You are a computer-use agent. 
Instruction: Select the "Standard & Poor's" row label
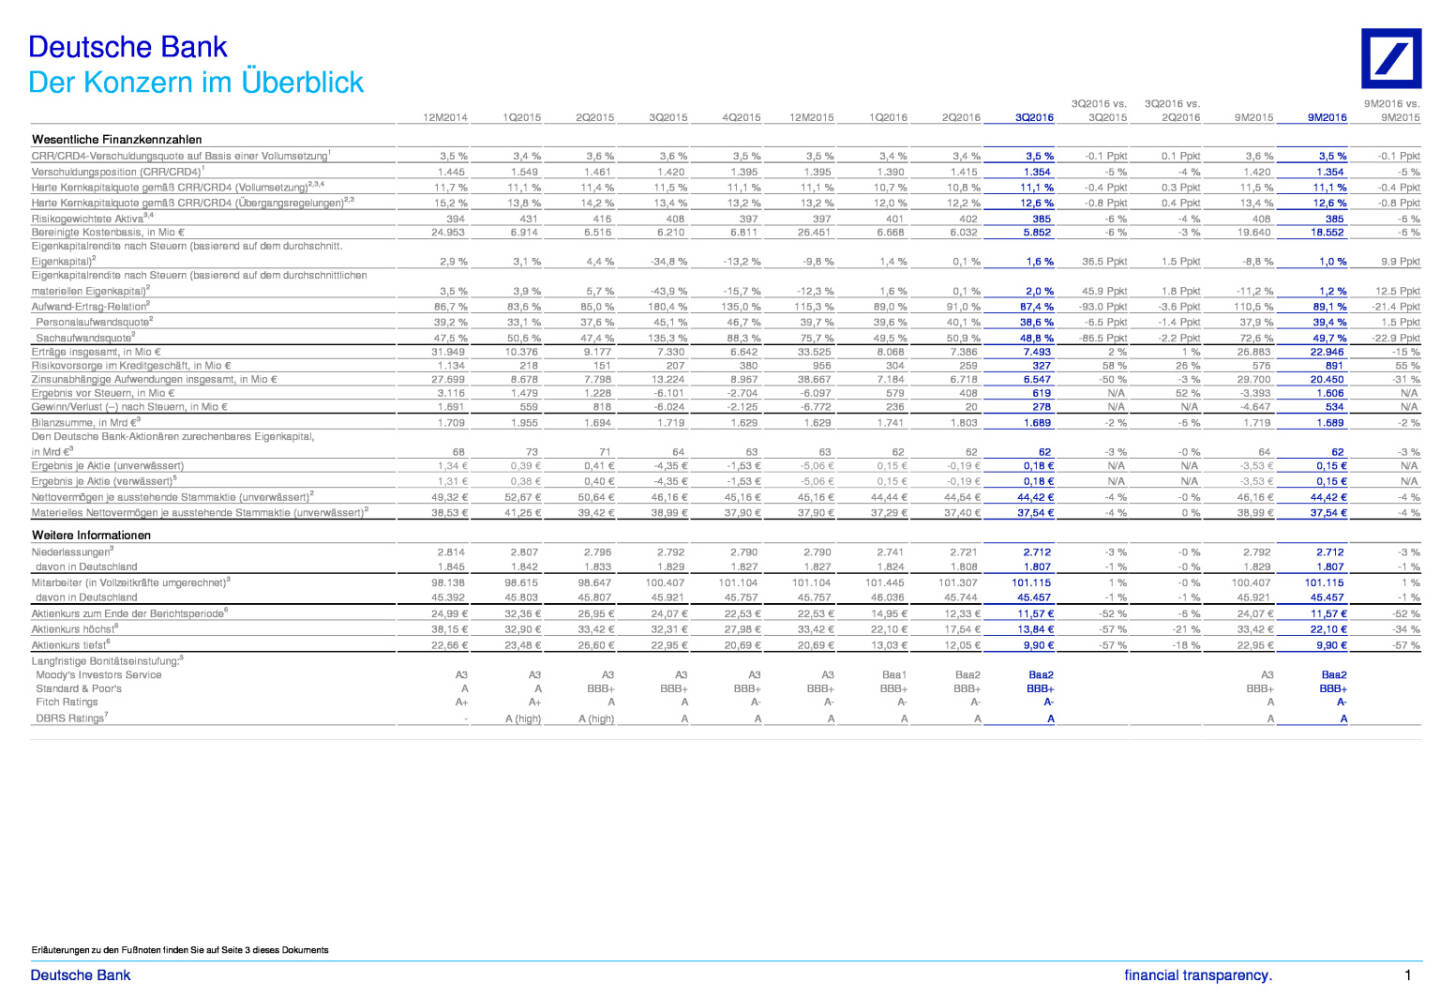pos(79,689)
